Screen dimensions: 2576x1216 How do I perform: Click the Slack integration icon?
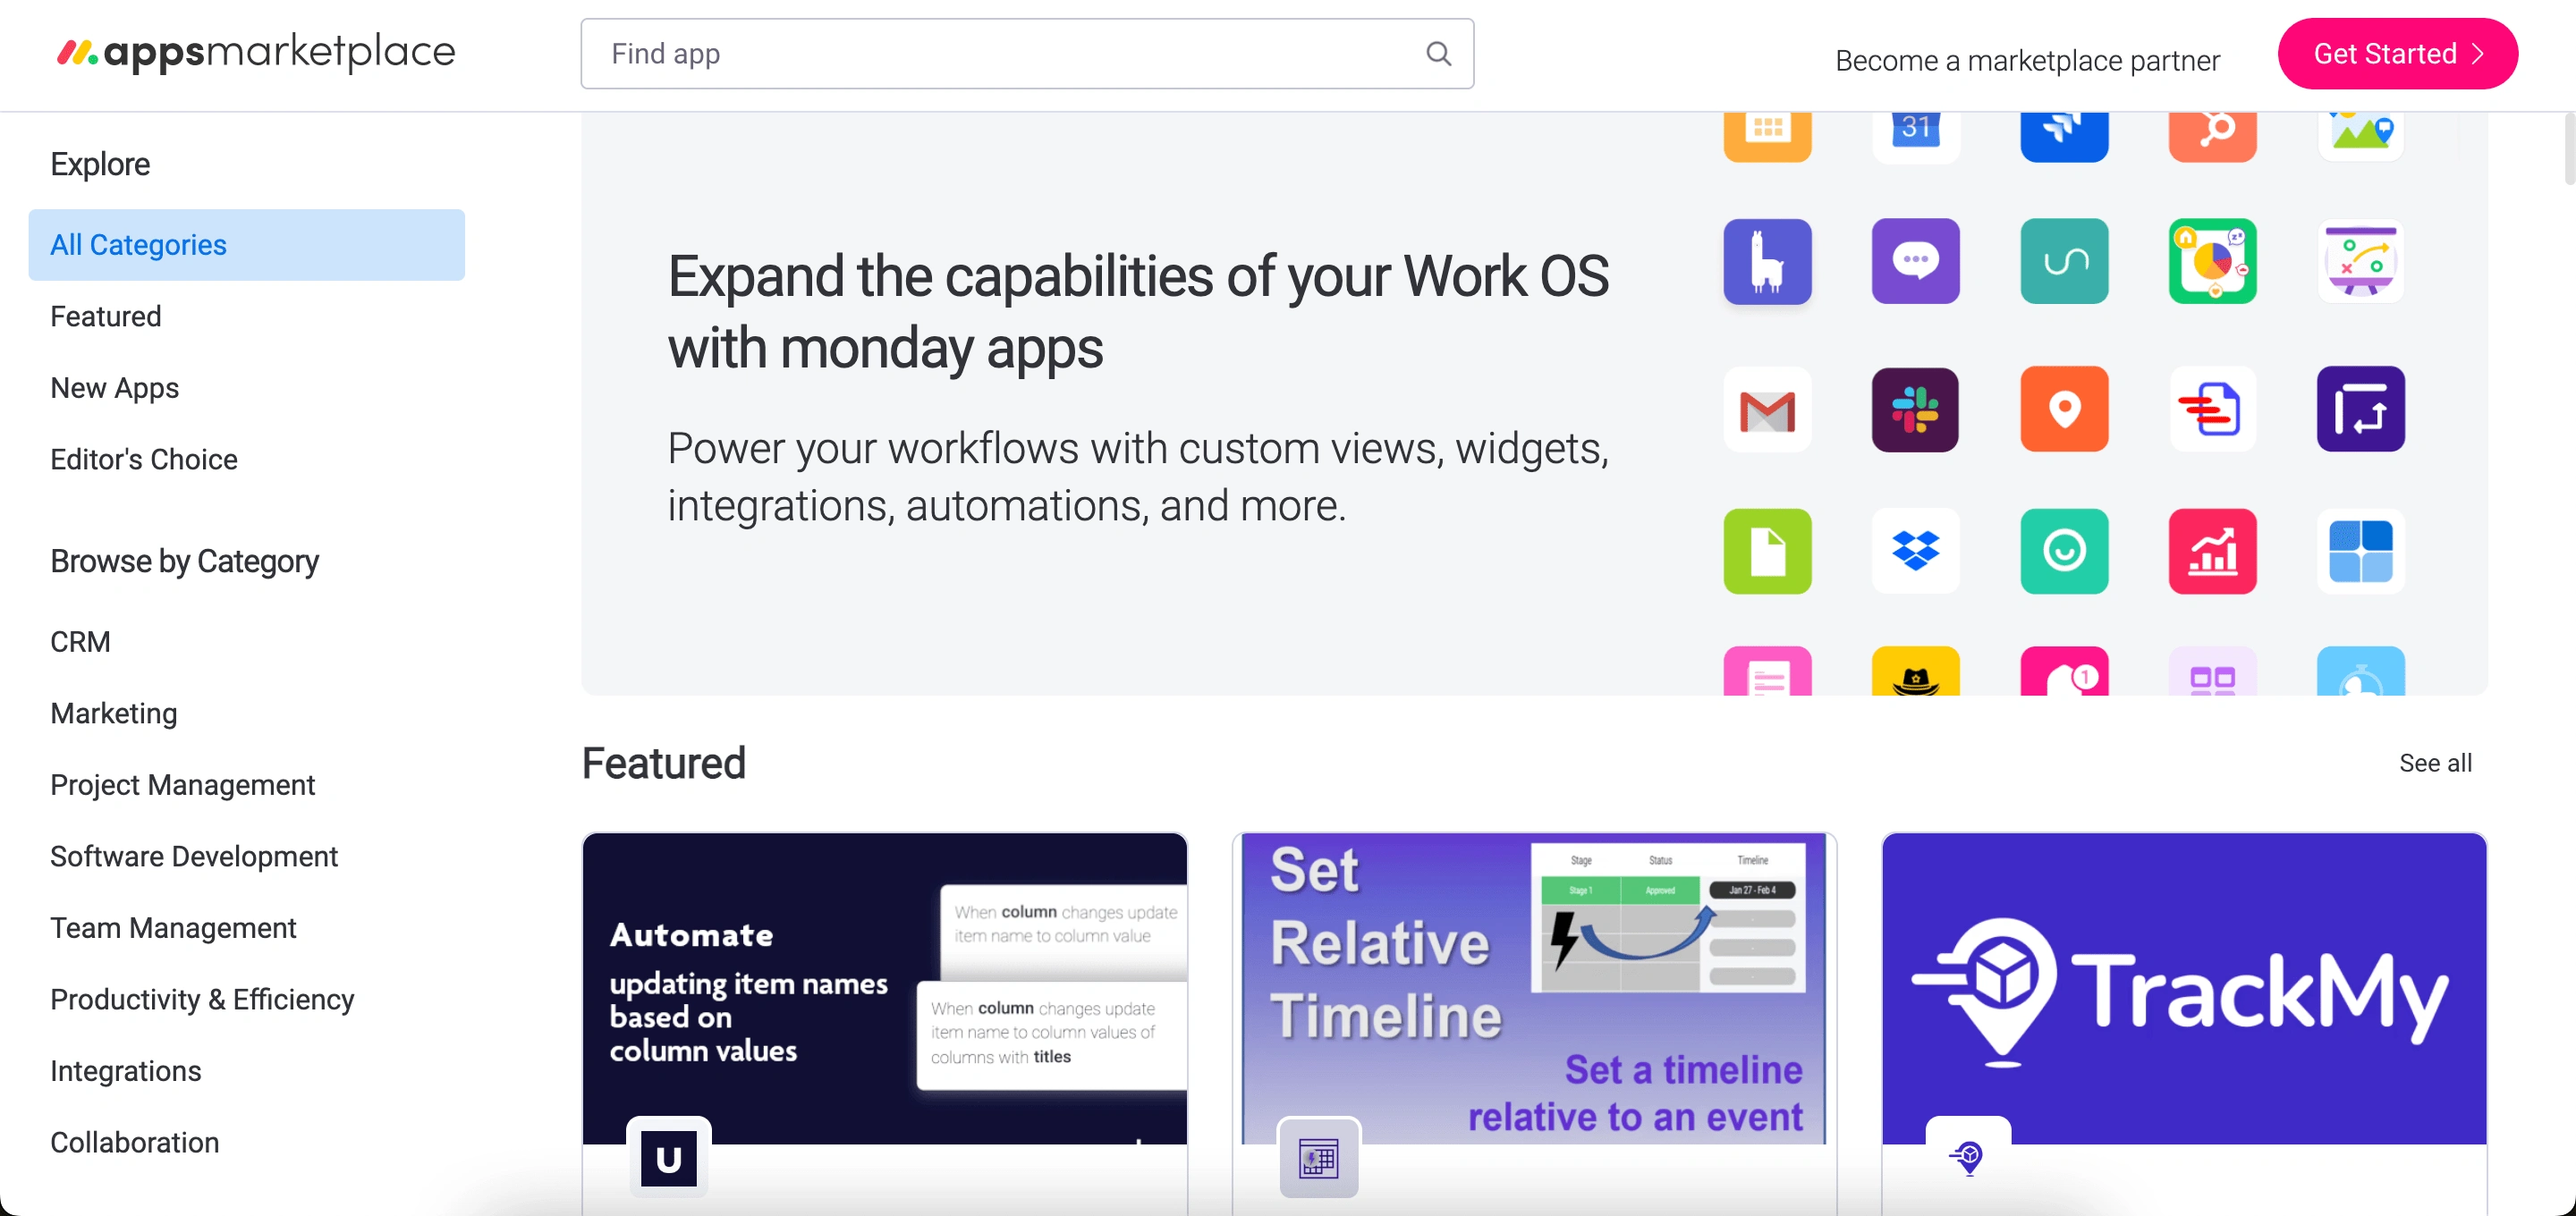[x=1914, y=408]
